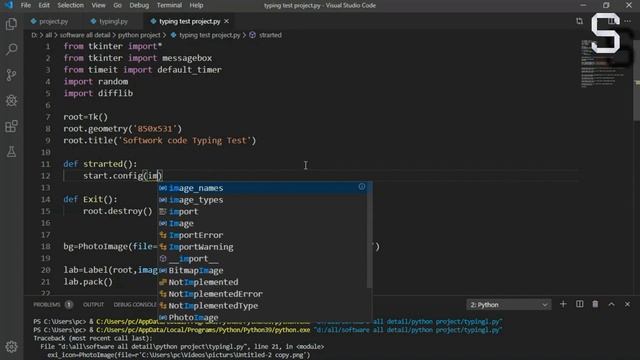640x360 pixels.
Task: Select the __import__ suggestion
Action: tap(262, 259)
